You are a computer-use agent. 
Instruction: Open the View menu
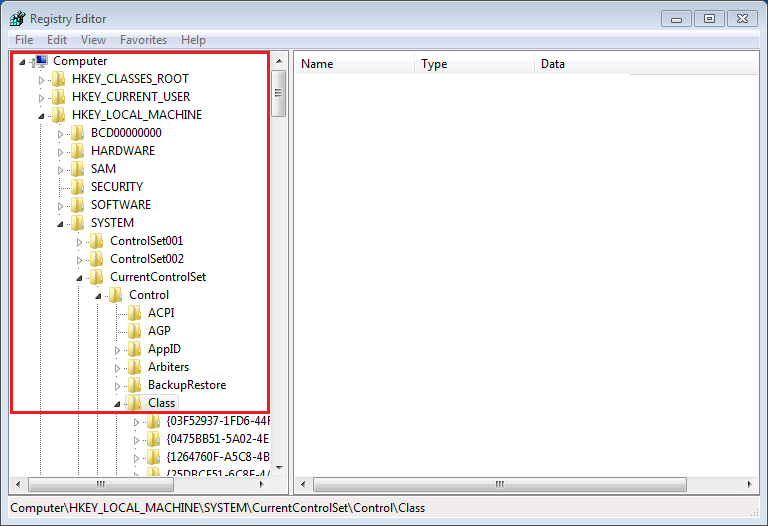coord(93,40)
